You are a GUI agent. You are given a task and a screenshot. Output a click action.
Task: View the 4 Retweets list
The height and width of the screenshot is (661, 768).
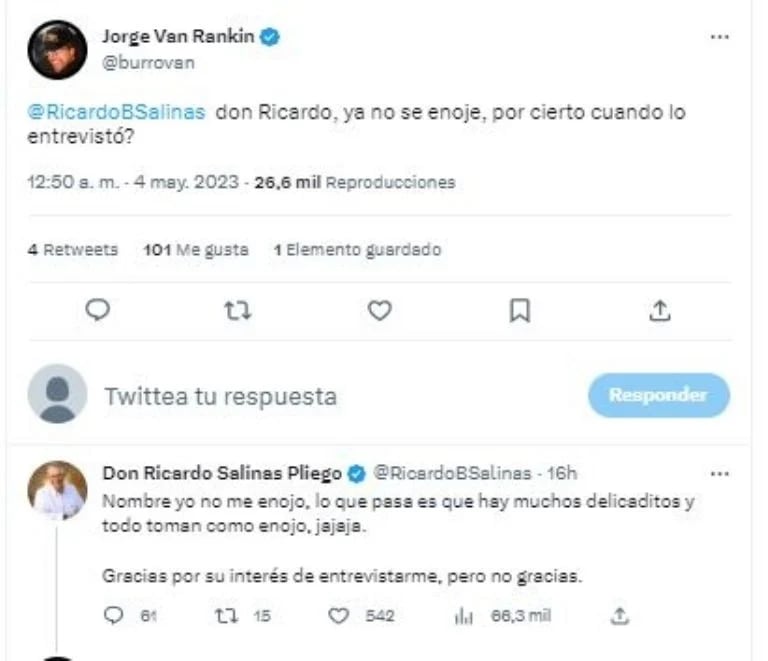[x=72, y=250]
